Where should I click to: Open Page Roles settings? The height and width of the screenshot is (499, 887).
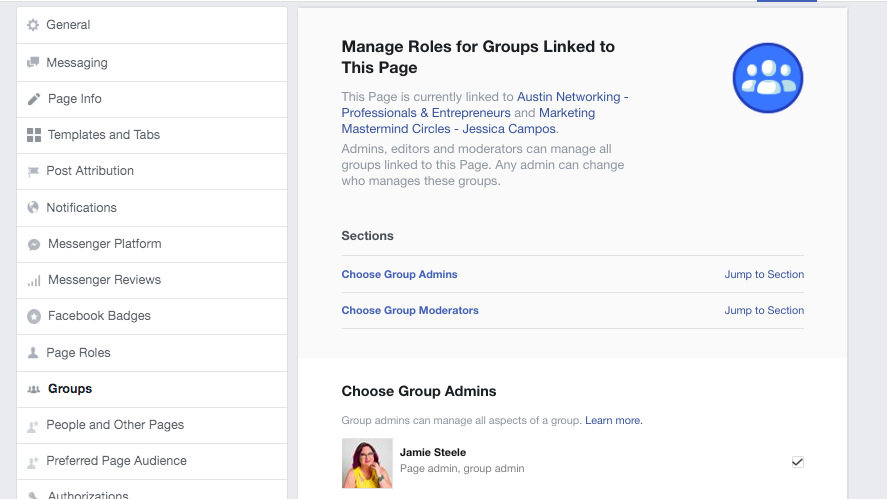78,353
